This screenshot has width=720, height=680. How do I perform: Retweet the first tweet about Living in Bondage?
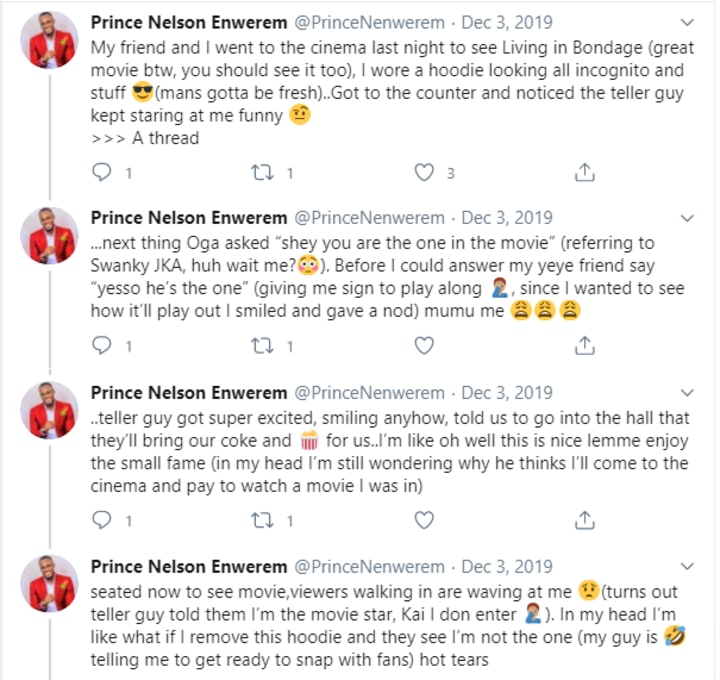262,173
